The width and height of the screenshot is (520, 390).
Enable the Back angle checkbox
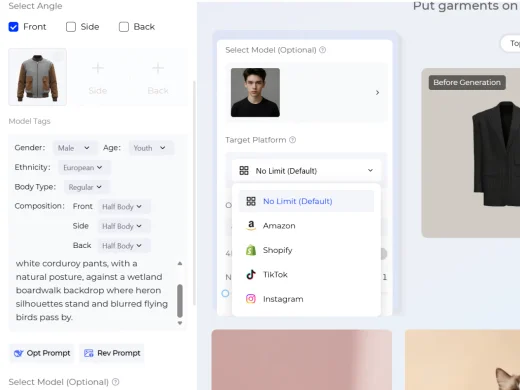(x=124, y=27)
